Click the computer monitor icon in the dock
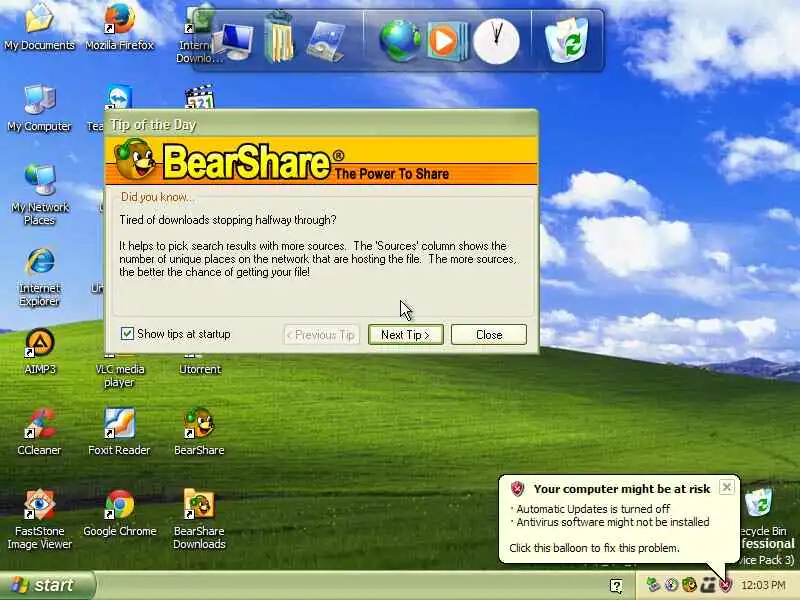 click(x=233, y=42)
